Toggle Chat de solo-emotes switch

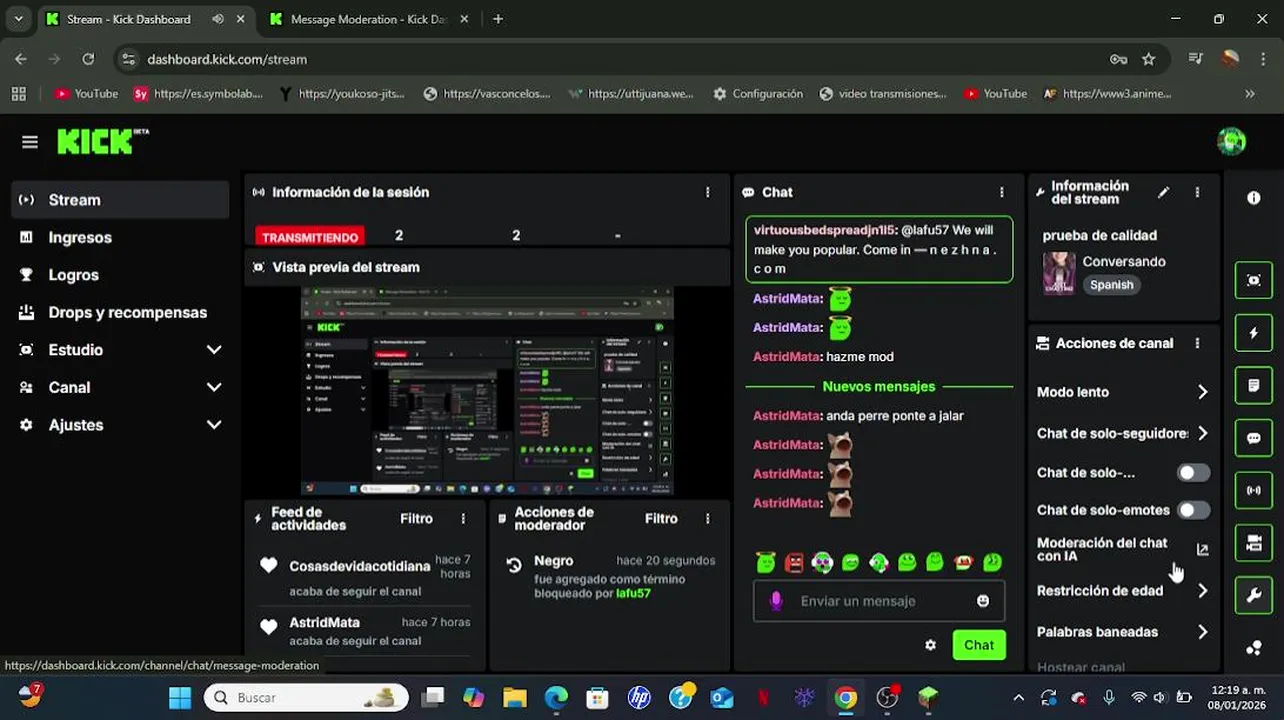coord(1192,510)
